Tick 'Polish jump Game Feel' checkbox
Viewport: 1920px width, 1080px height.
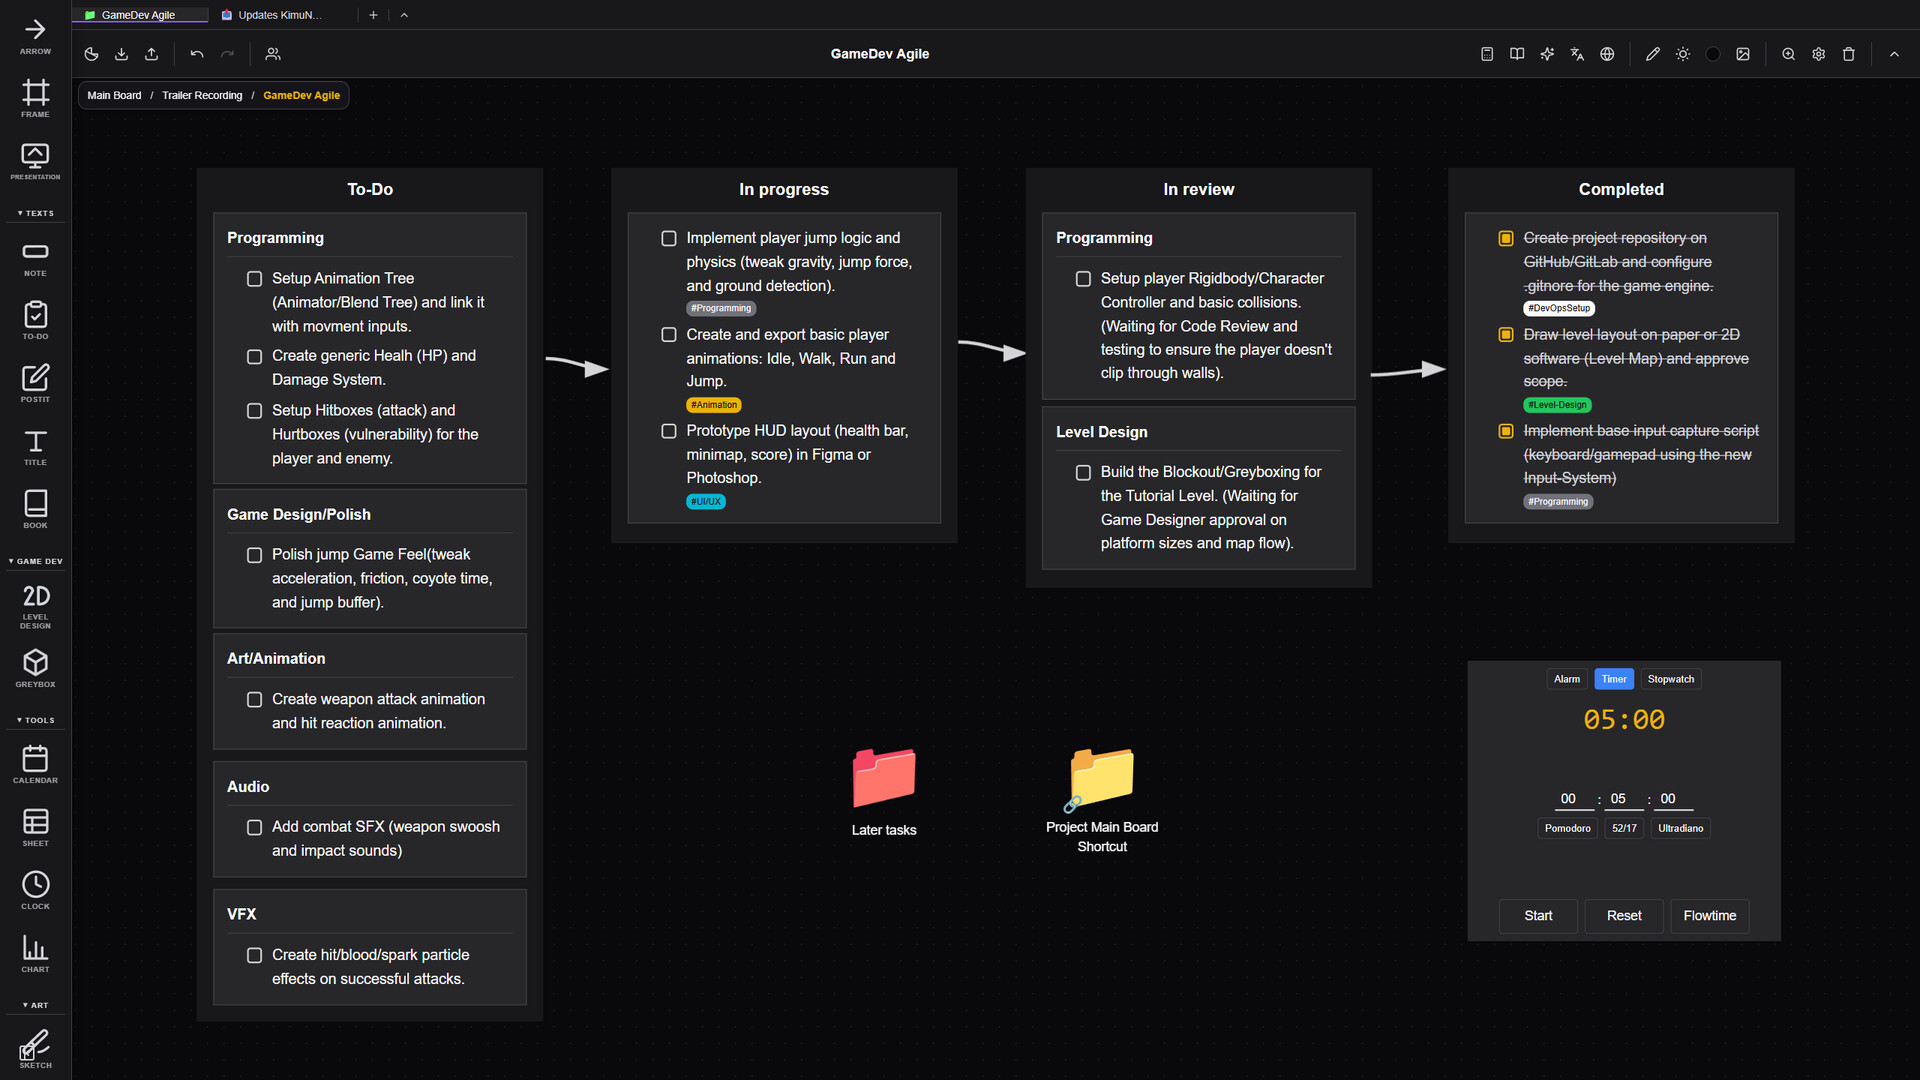coord(254,555)
